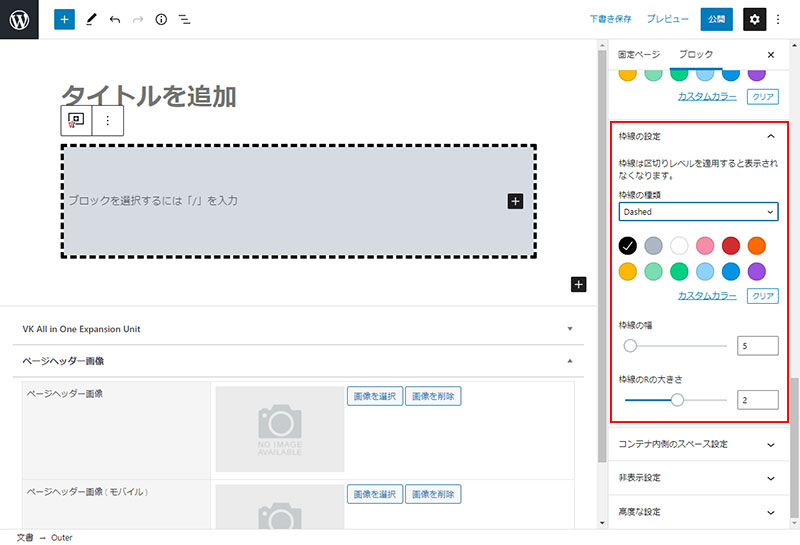Toggle the settings gear sidebar
Image resolution: width=800 pixels, height=545 pixels.
[x=755, y=19]
